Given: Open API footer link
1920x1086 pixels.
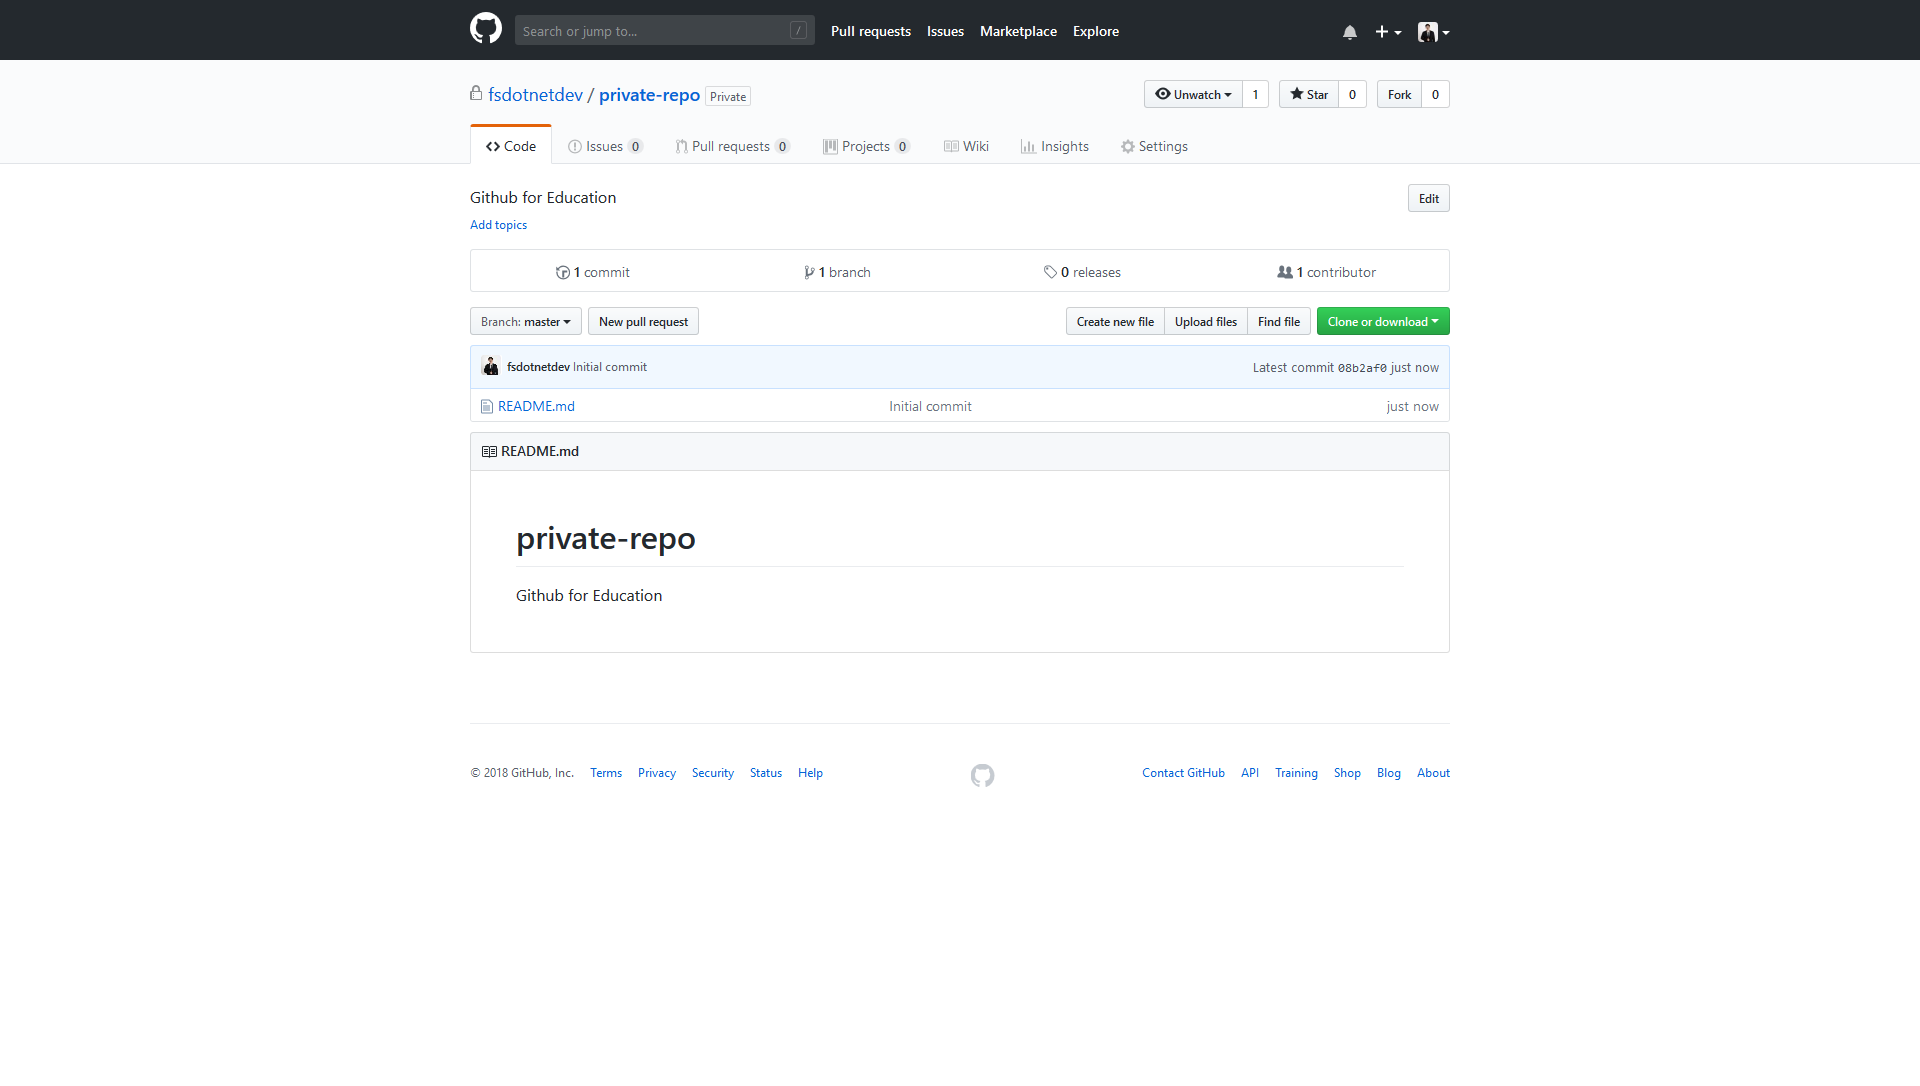Looking at the screenshot, I should tap(1250, 773).
